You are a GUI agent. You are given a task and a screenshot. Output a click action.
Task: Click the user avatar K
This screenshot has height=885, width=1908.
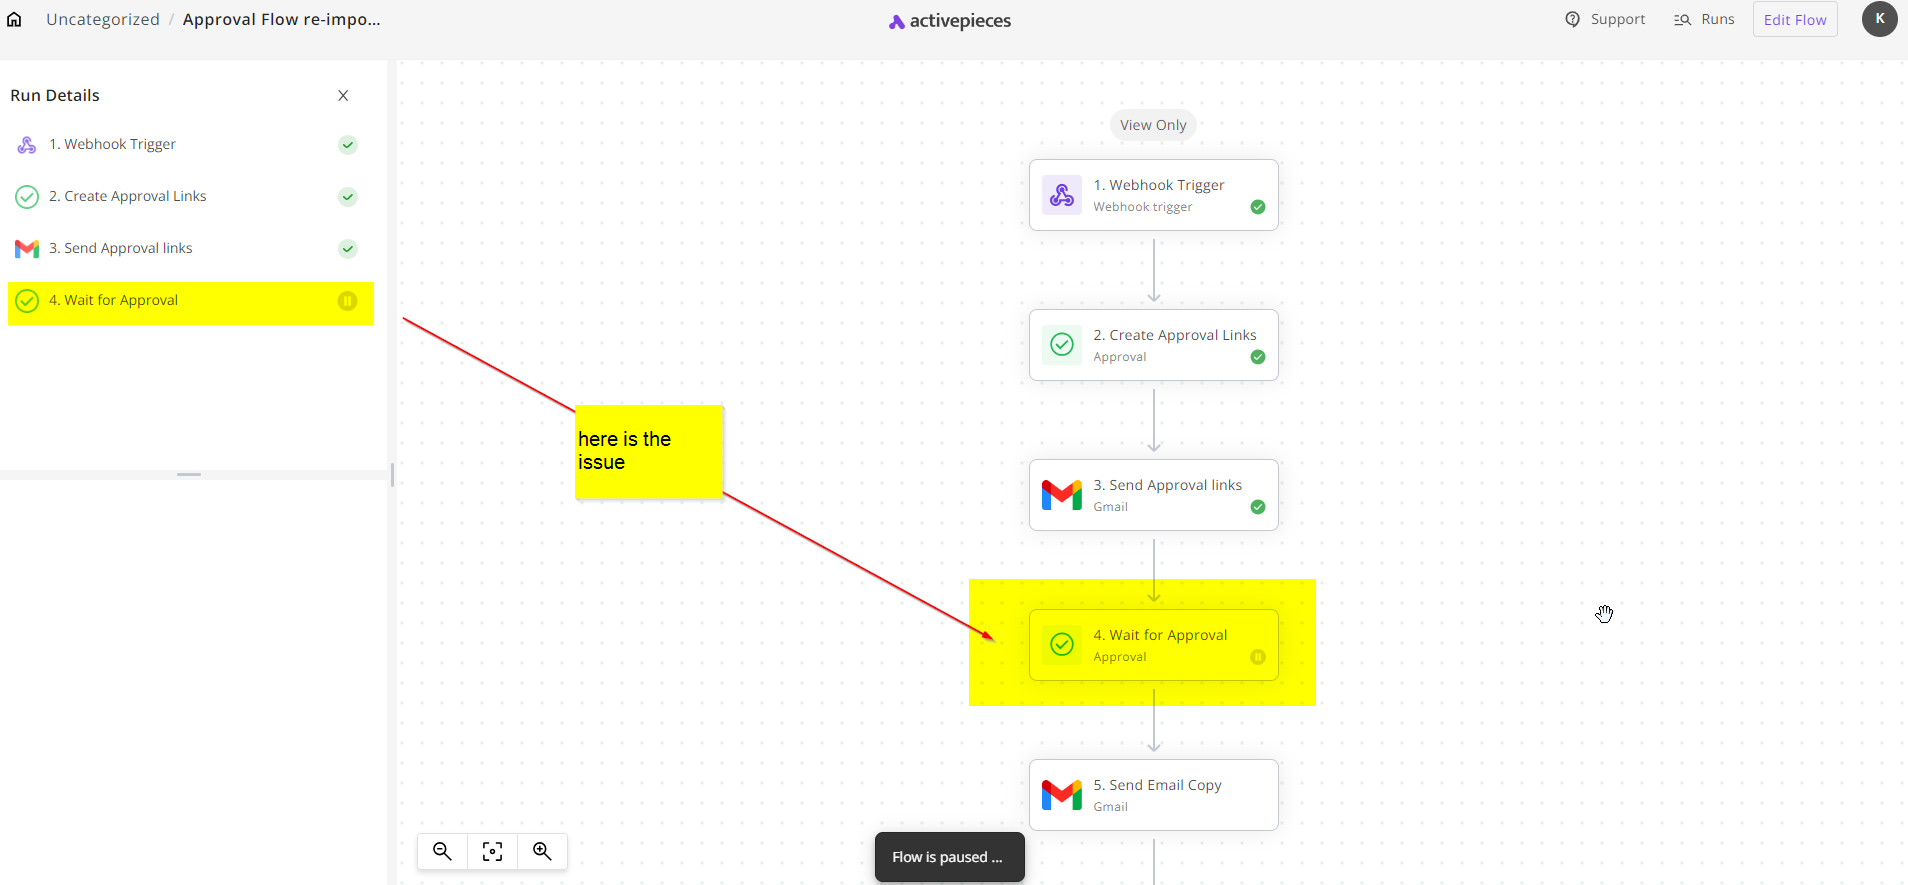(1879, 19)
